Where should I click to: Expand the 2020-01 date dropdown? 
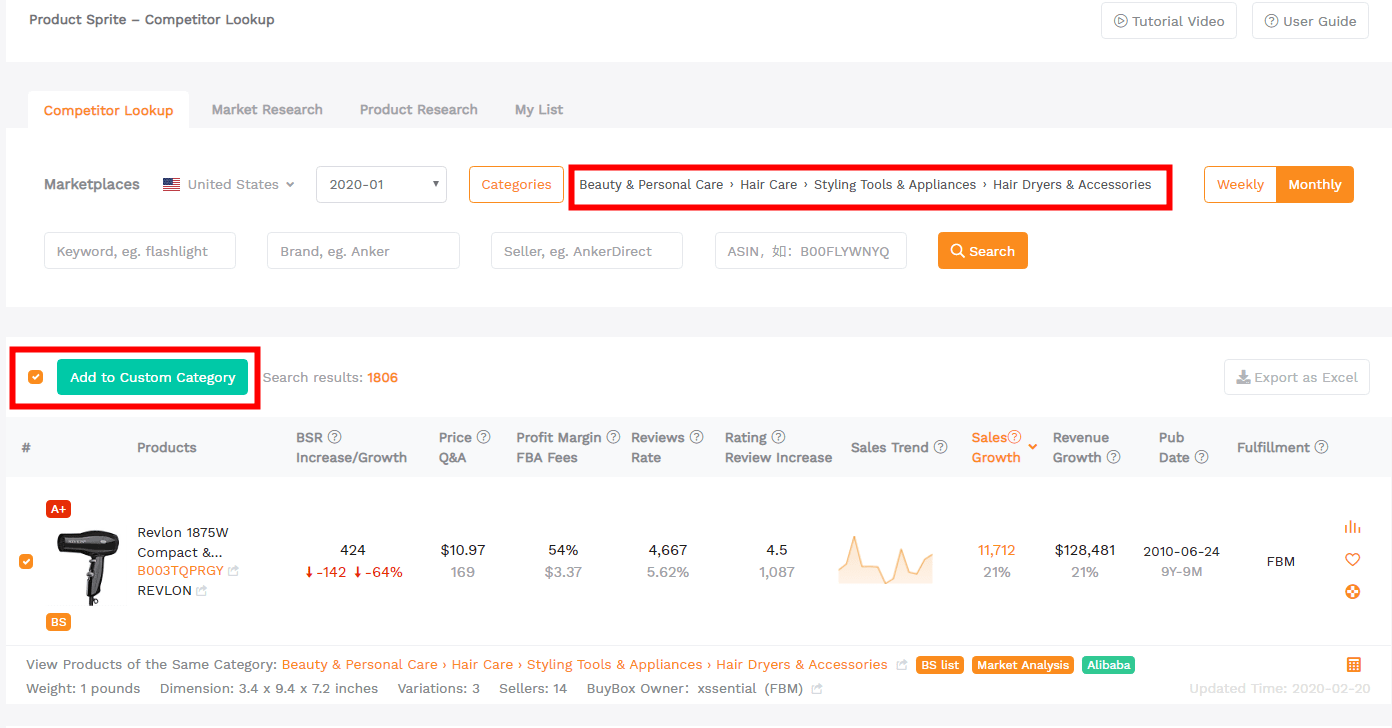pyautogui.click(x=380, y=184)
